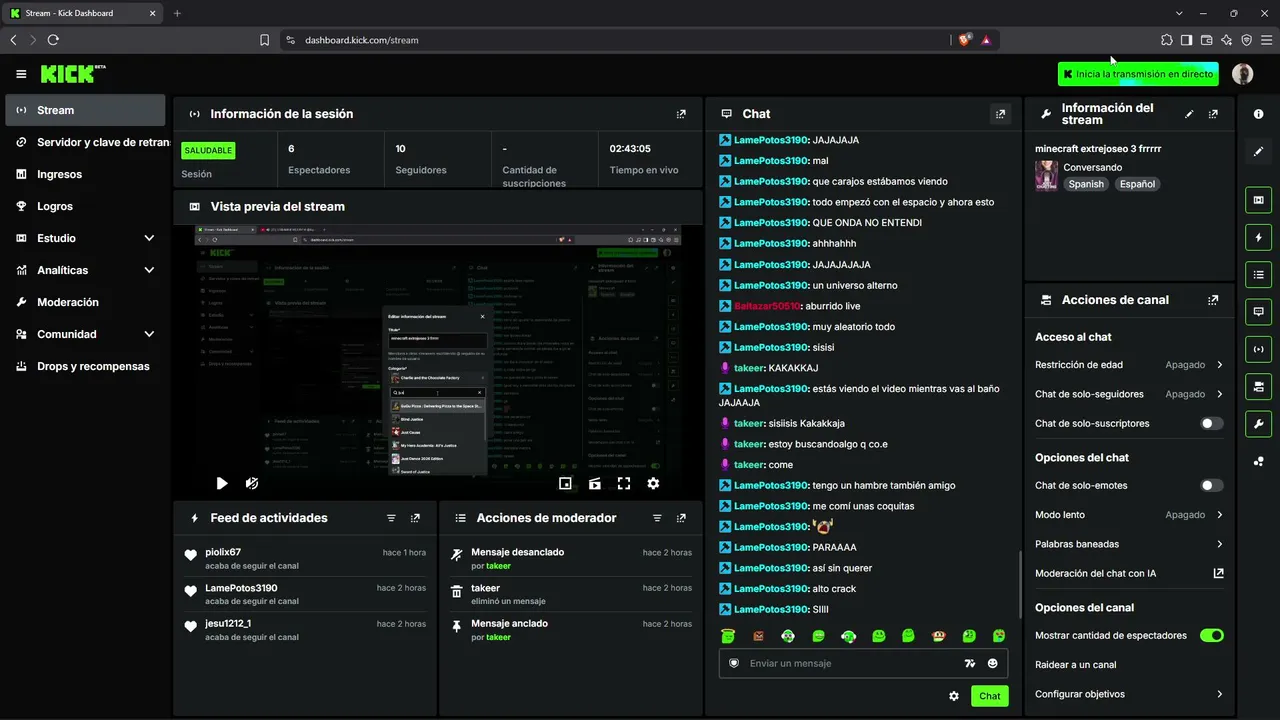
Task: Send message with the green Chat button
Action: (x=989, y=696)
